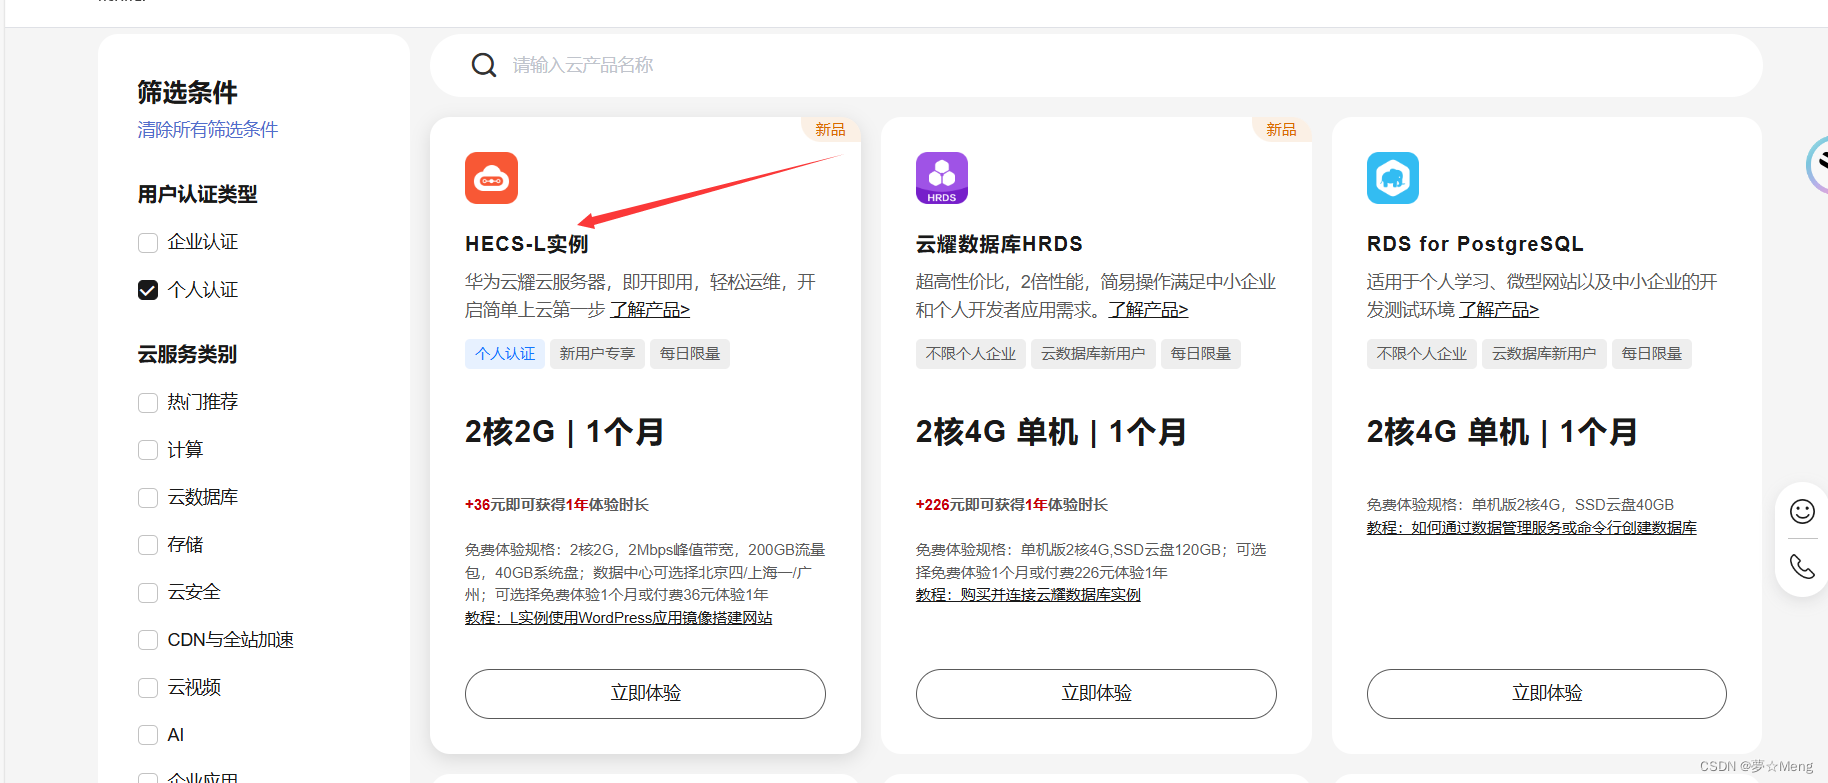The height and width of the screenshot is (783, 1828).
Task: Open the phone contact icon
Action: 1802,567
